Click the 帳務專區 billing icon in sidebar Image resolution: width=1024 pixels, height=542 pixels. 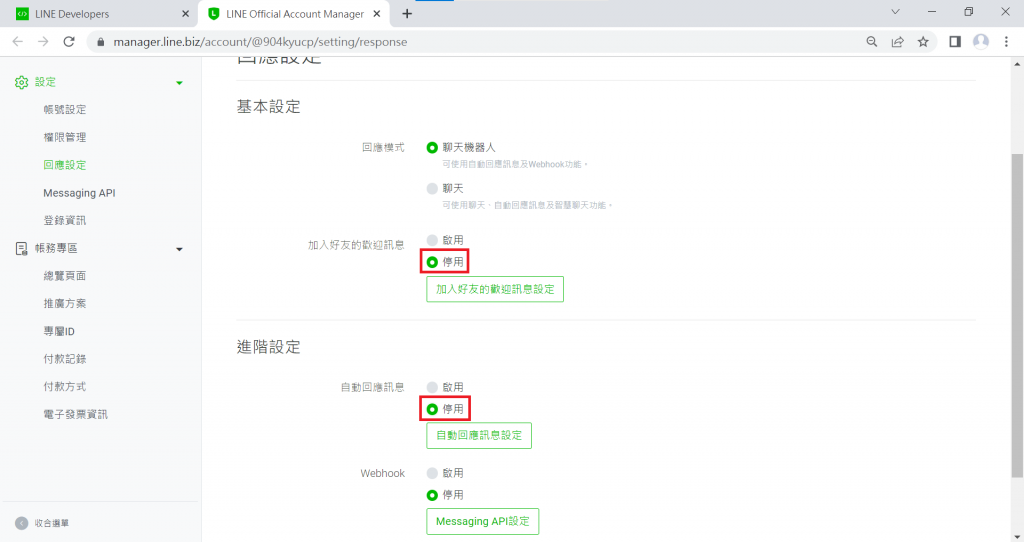coord(22,248)
